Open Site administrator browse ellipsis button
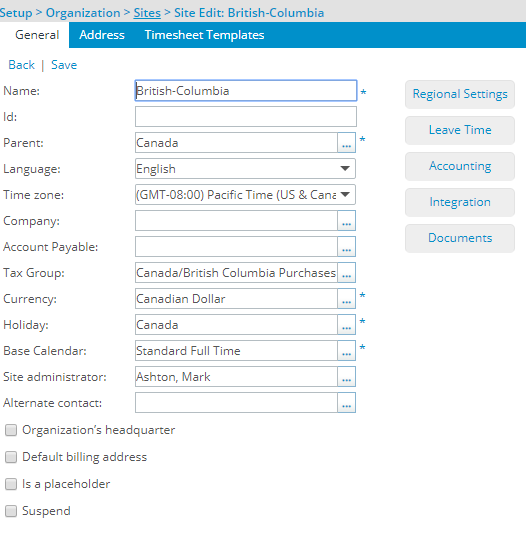 346,377
